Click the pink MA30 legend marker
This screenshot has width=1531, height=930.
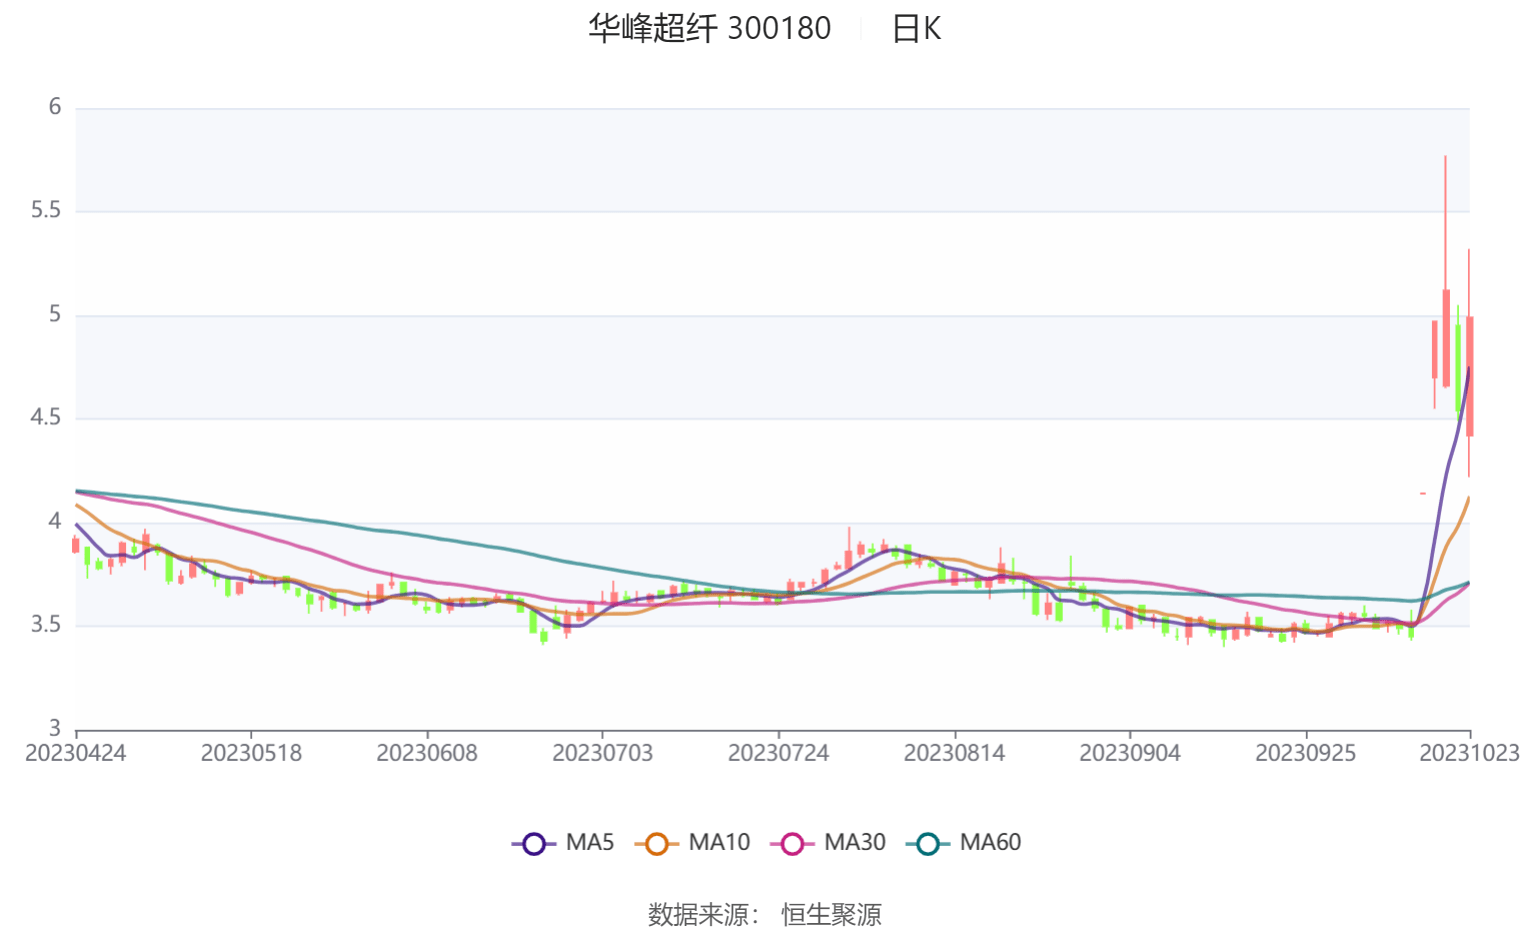[x=792, y=844]
